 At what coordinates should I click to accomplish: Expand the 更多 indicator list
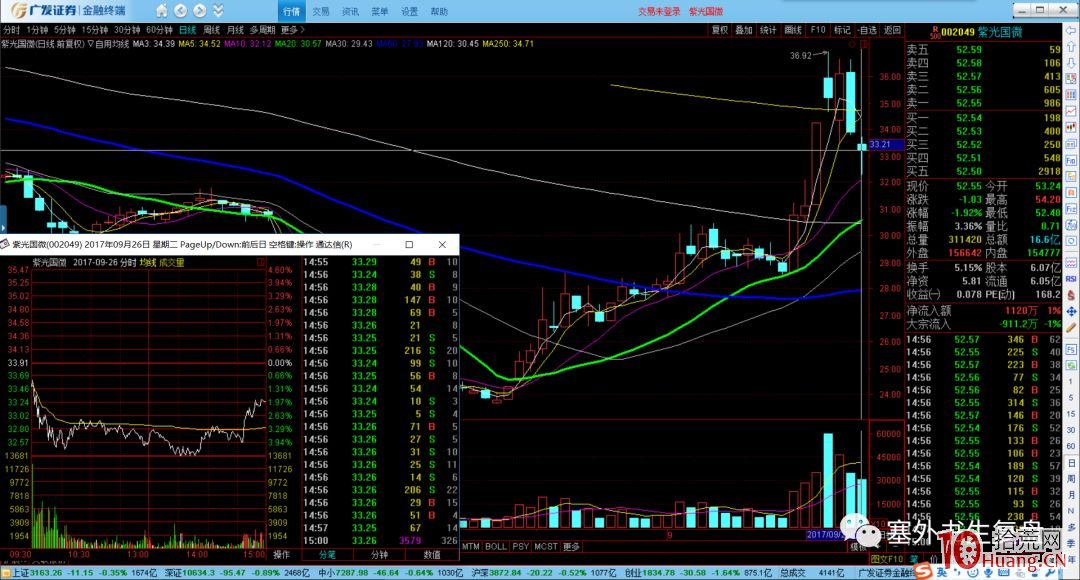tap(572, 546)
